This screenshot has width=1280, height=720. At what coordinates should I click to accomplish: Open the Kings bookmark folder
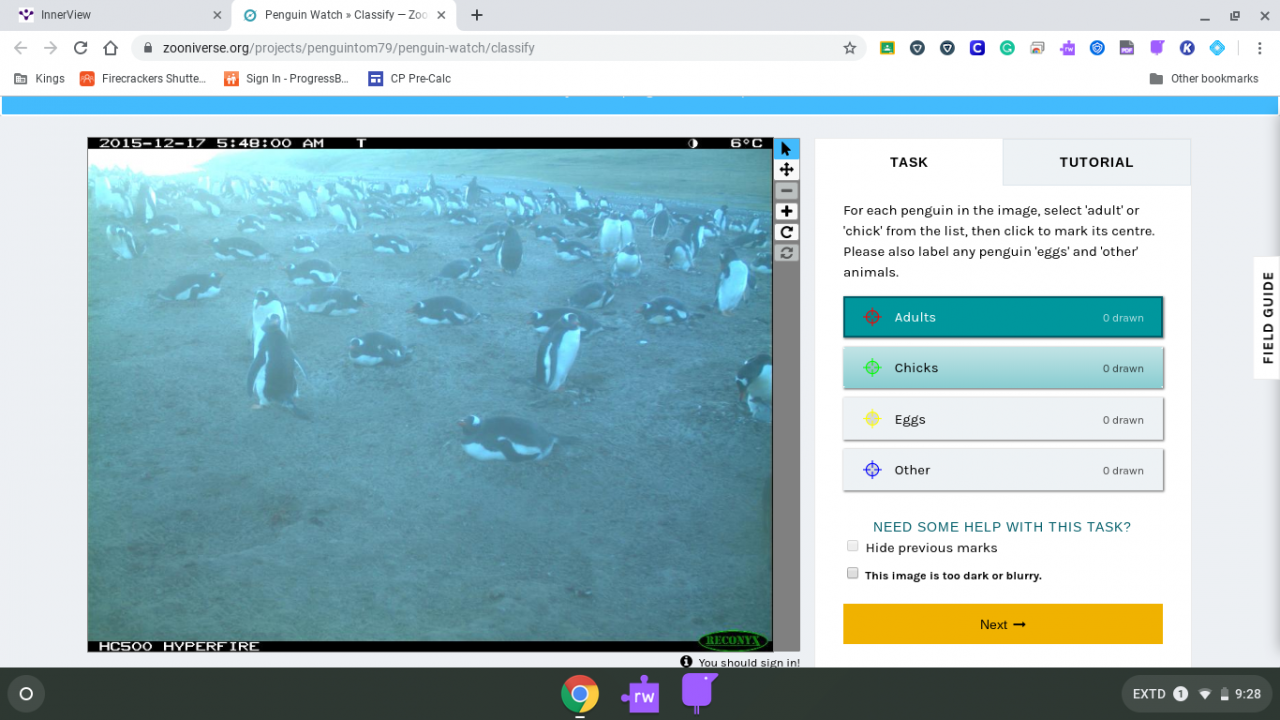tap(40, 78)
